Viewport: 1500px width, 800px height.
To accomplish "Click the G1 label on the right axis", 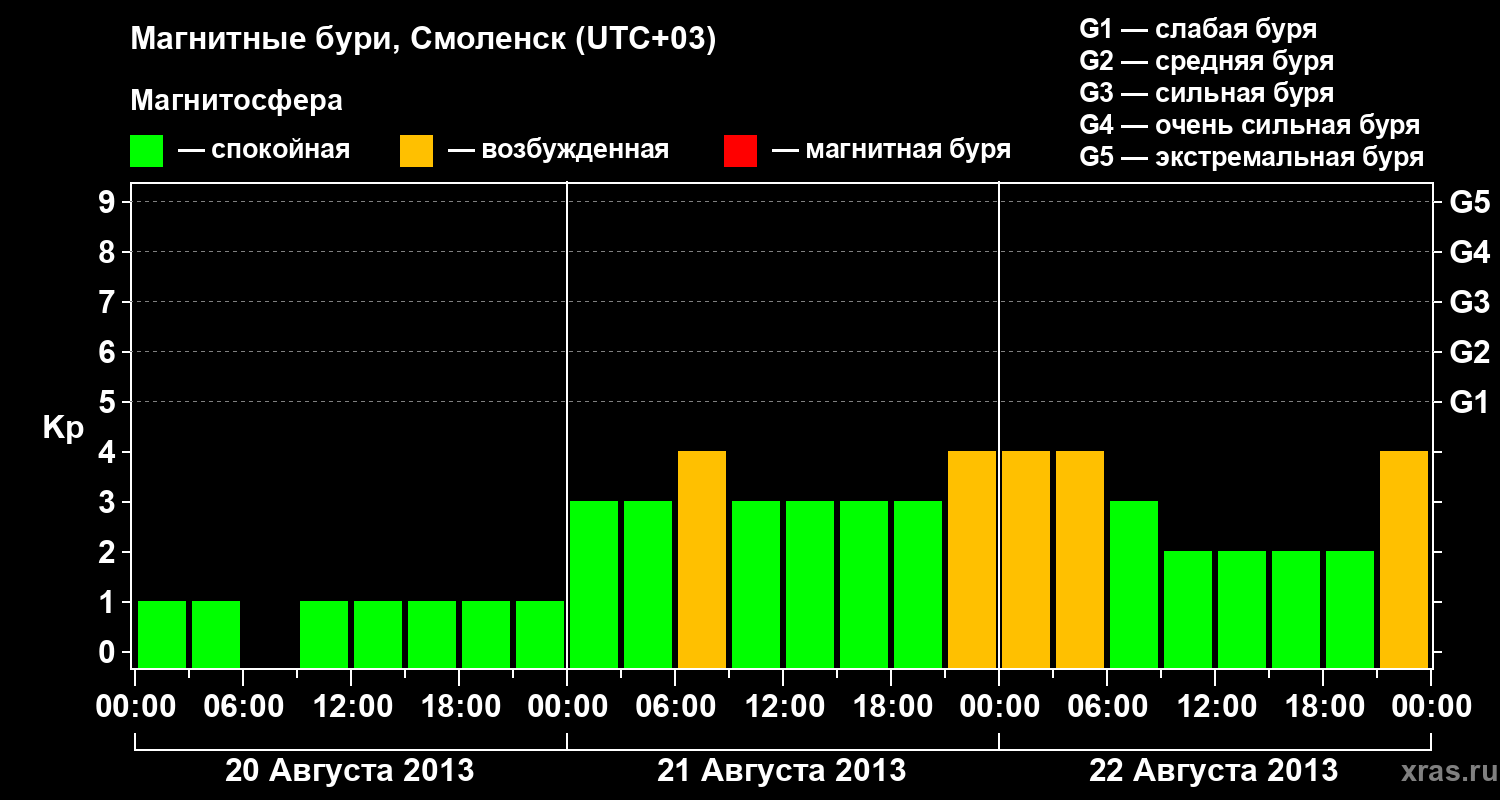I will (1470, 403).
